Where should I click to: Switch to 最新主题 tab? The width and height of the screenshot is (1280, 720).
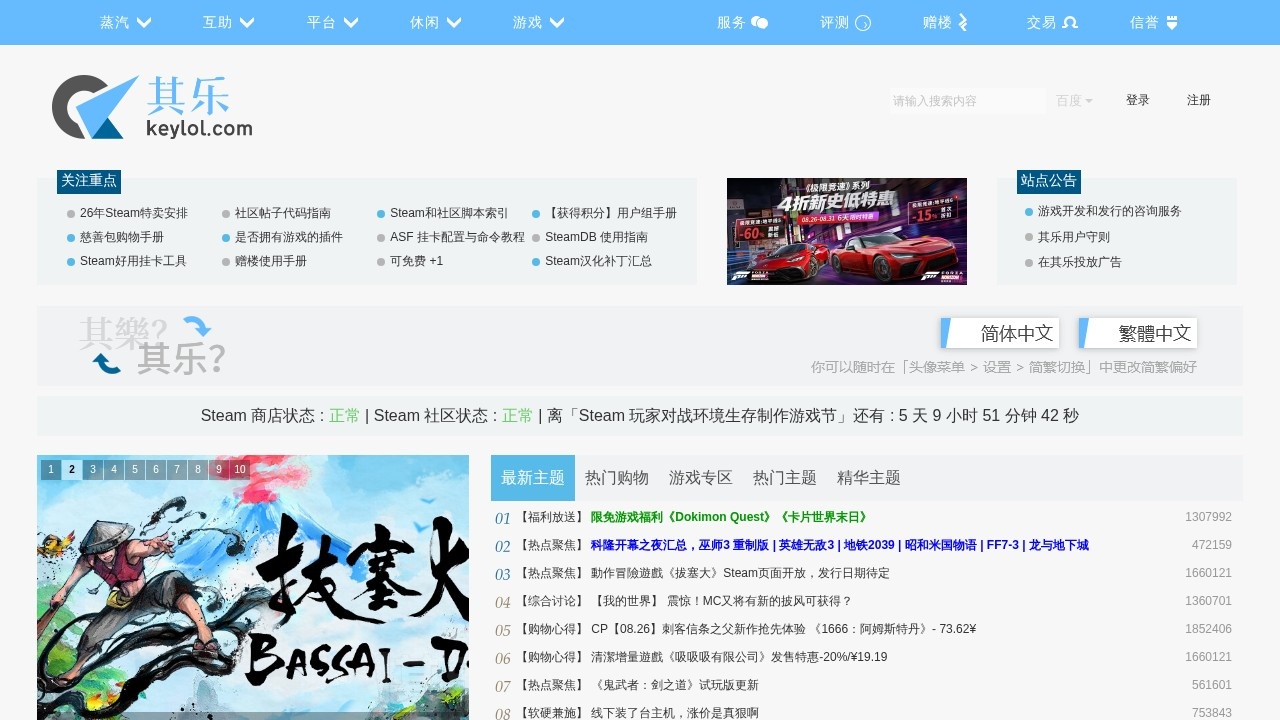tap(533, 478)
